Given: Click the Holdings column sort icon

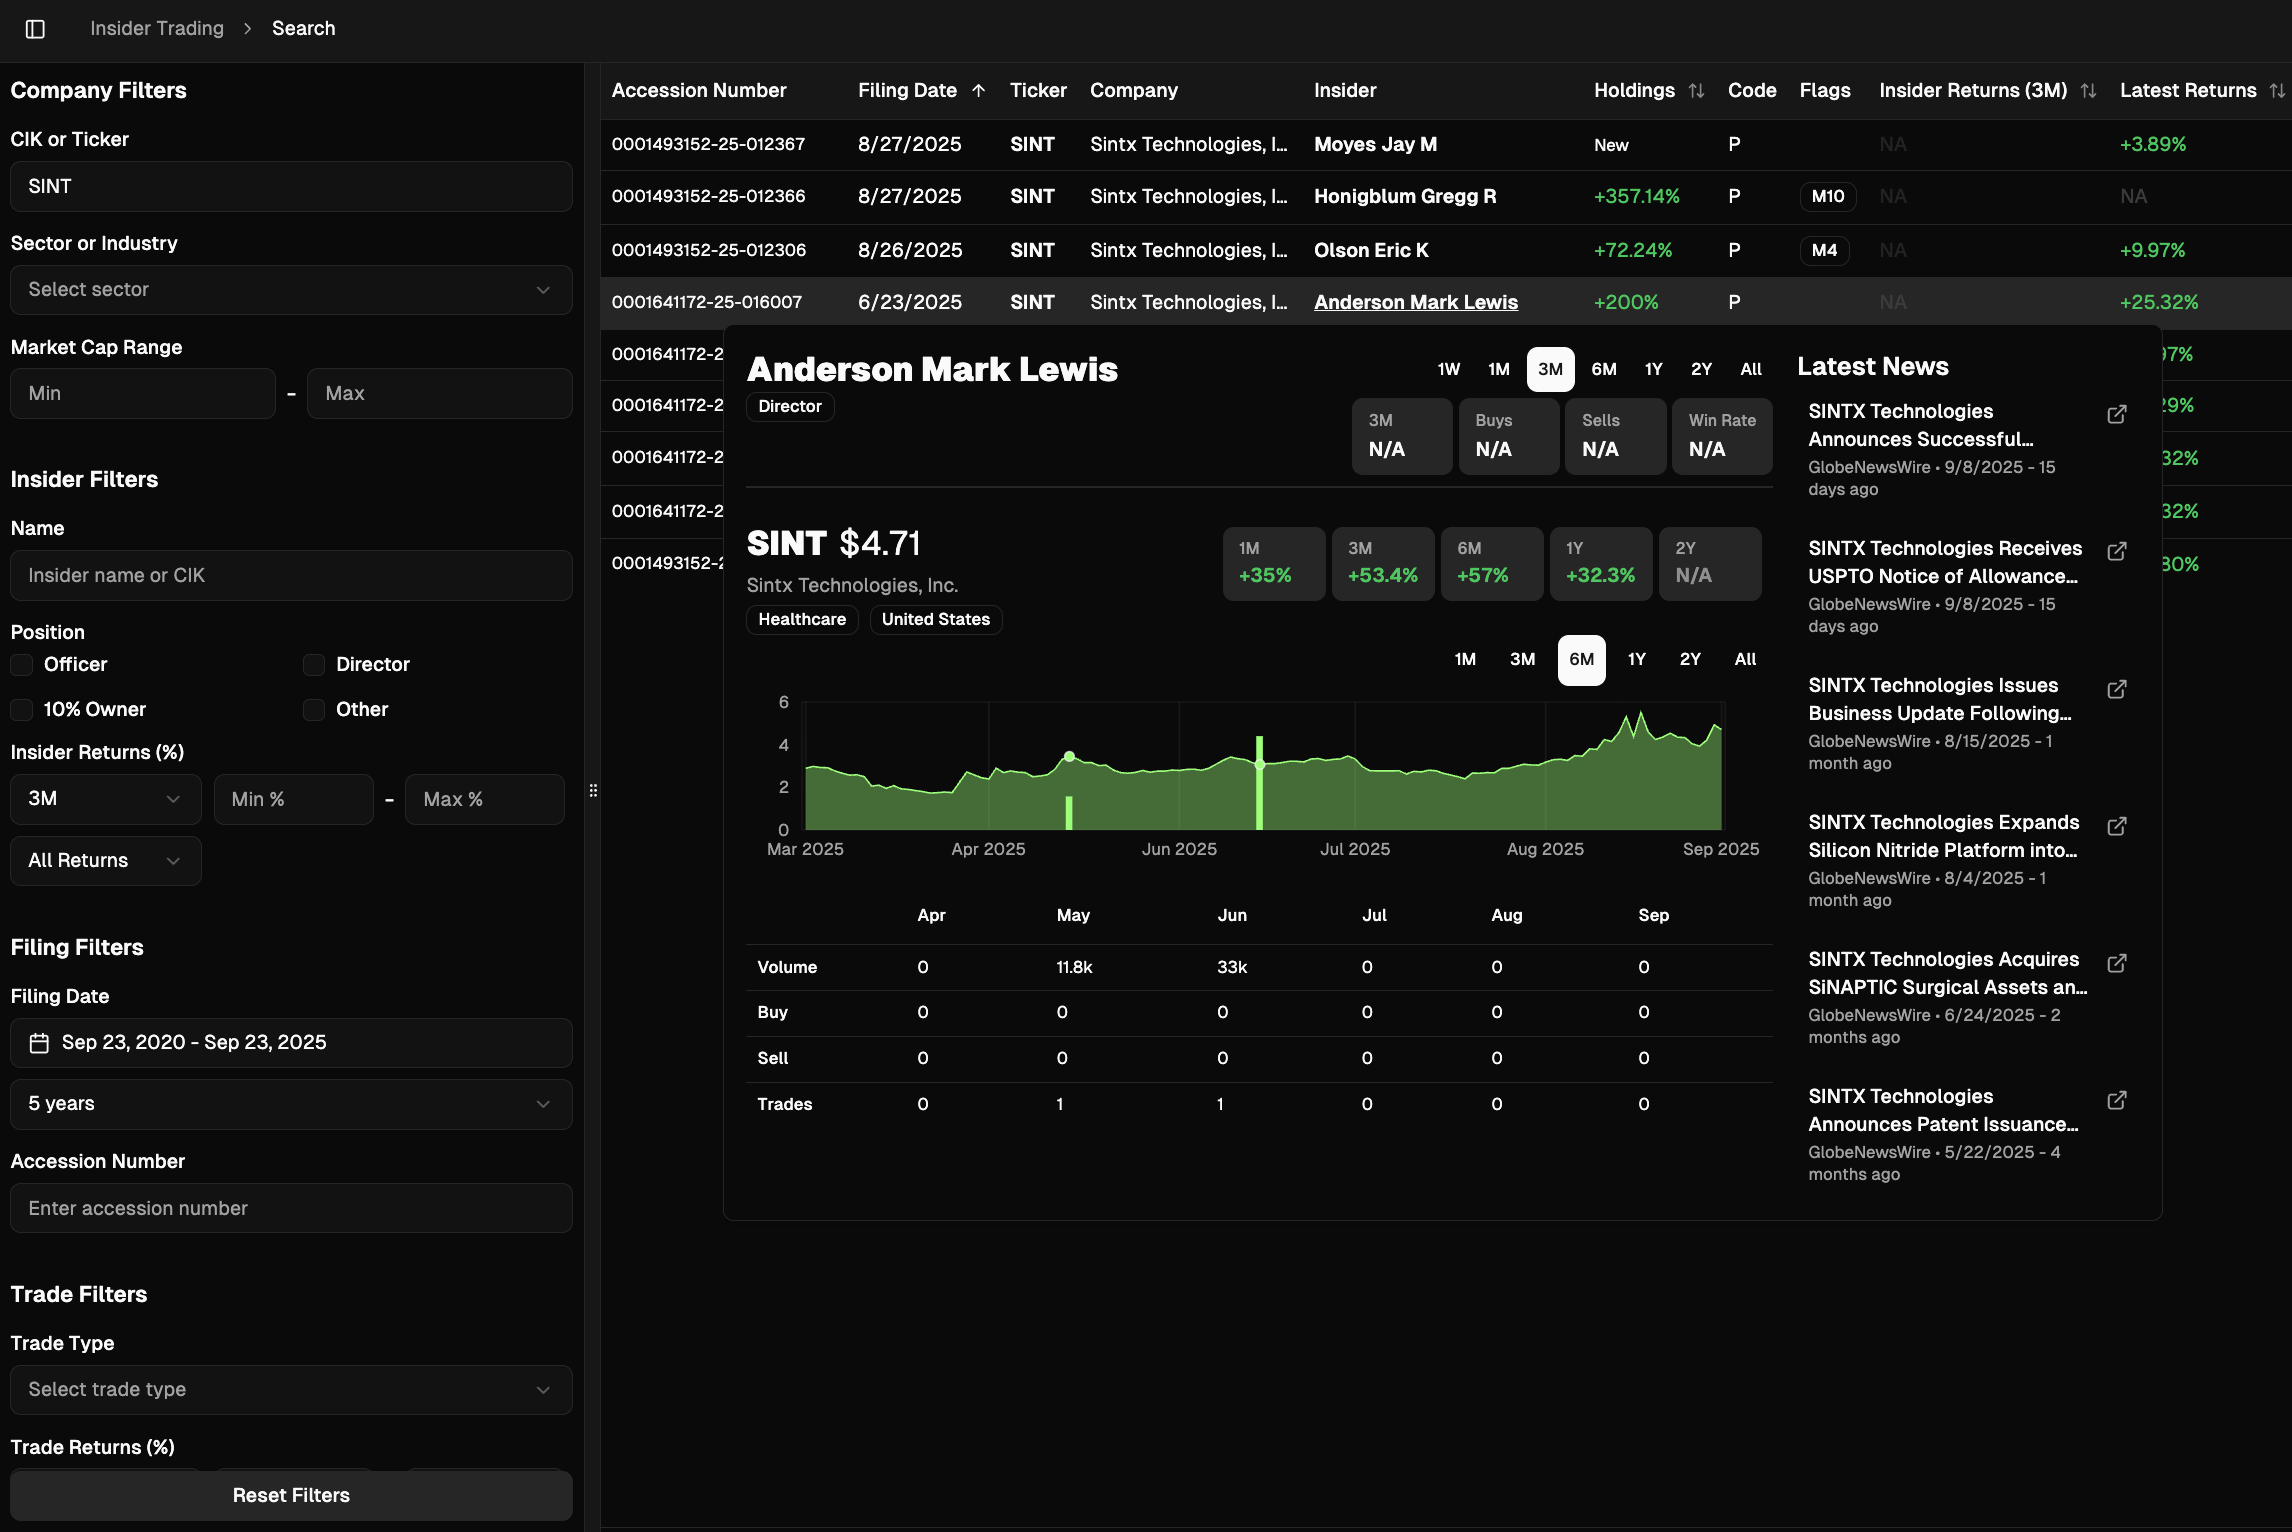Looking at the screenshot, I should 1696,91.
